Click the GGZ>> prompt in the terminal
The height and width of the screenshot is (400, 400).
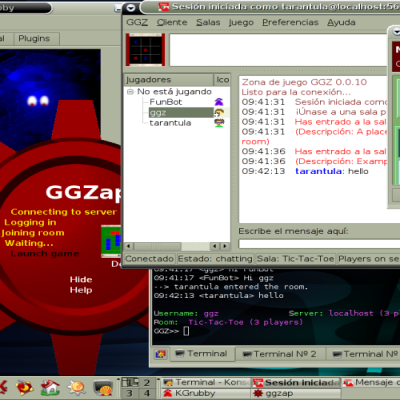point(166,331)
